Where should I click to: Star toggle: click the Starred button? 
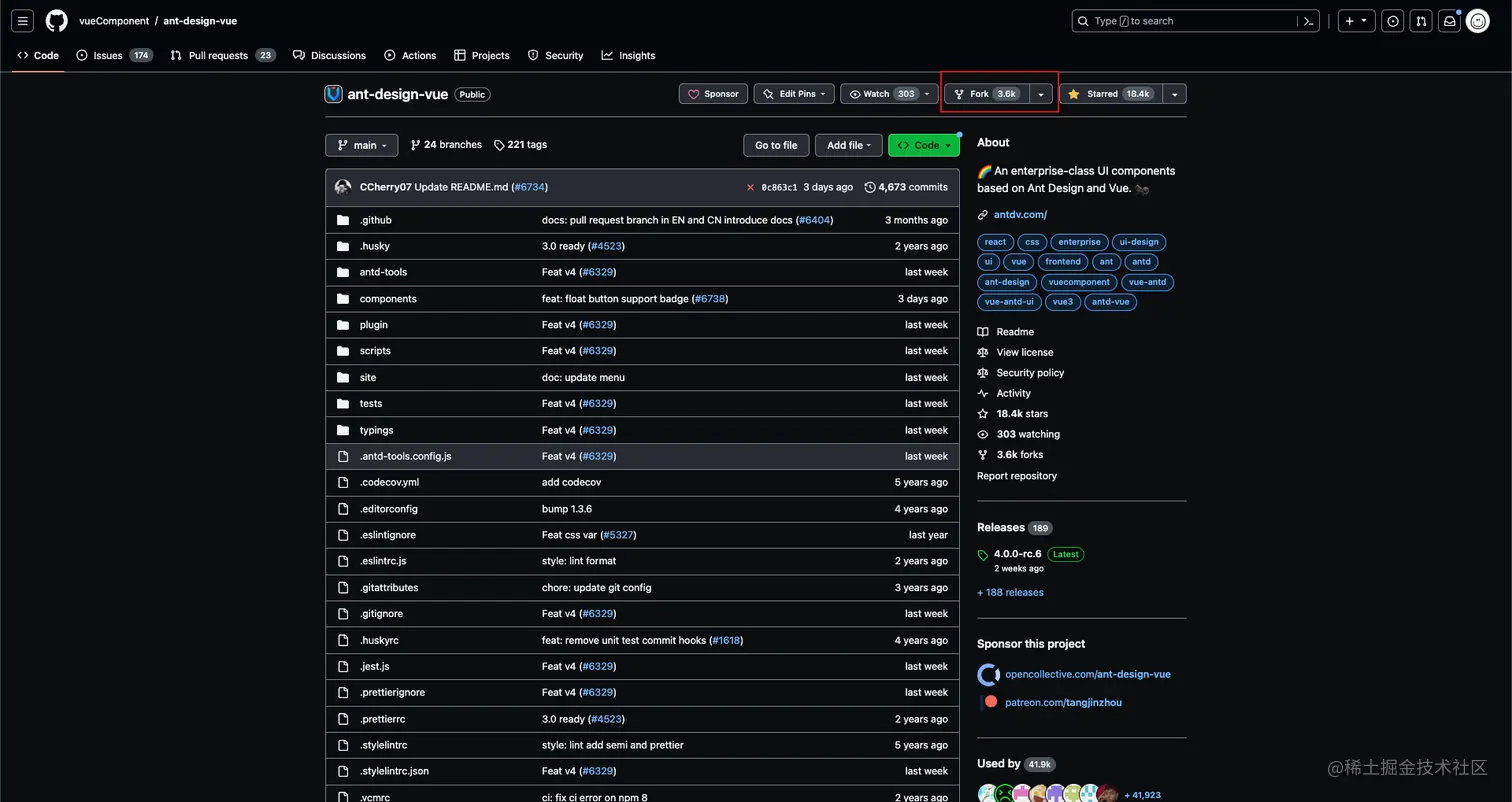[1109, 94]
